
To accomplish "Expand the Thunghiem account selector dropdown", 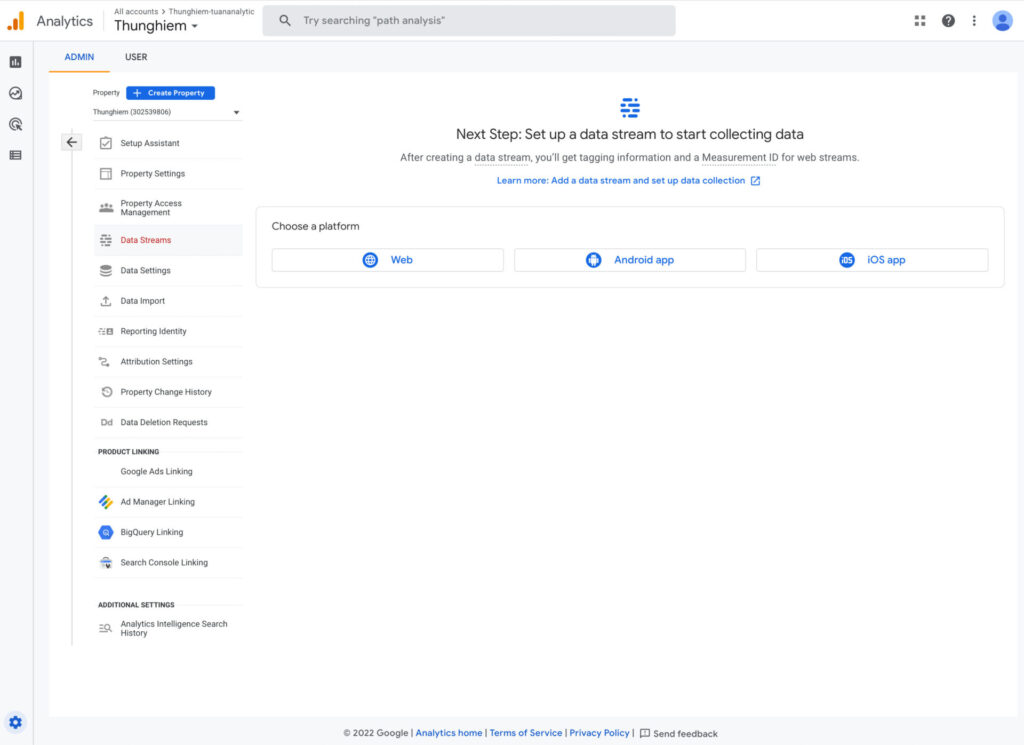I will [156, 26].
